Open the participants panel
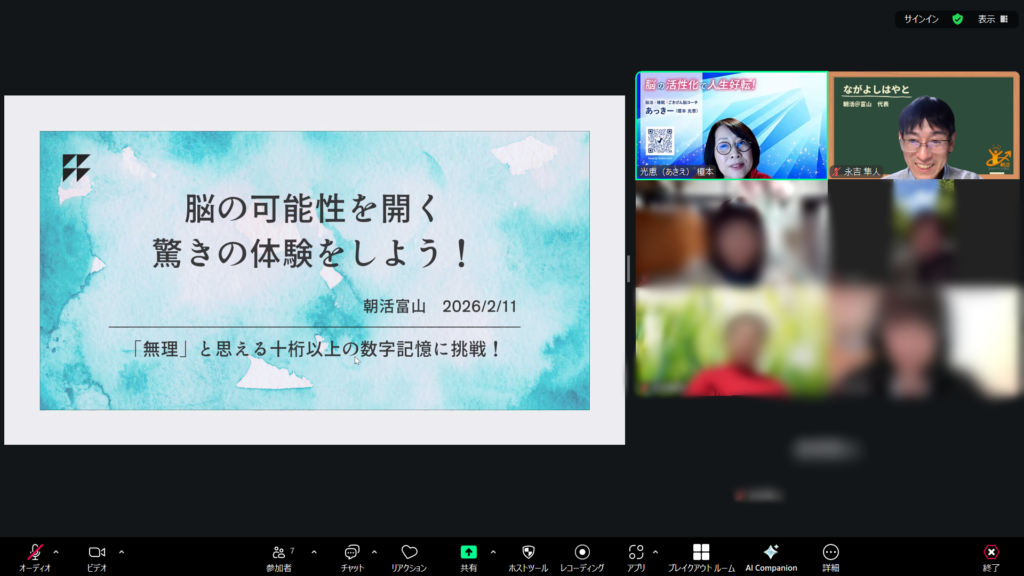Screen dimensions: 1024x576 coord(279,553)
